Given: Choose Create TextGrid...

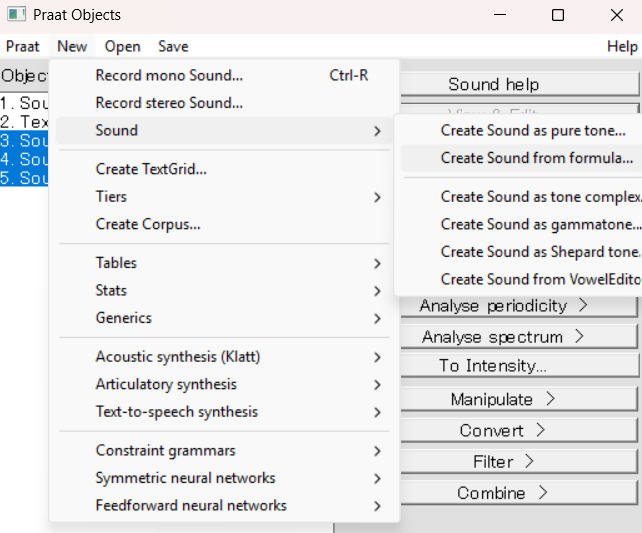Looking at the screenshot, I should 224,169.
